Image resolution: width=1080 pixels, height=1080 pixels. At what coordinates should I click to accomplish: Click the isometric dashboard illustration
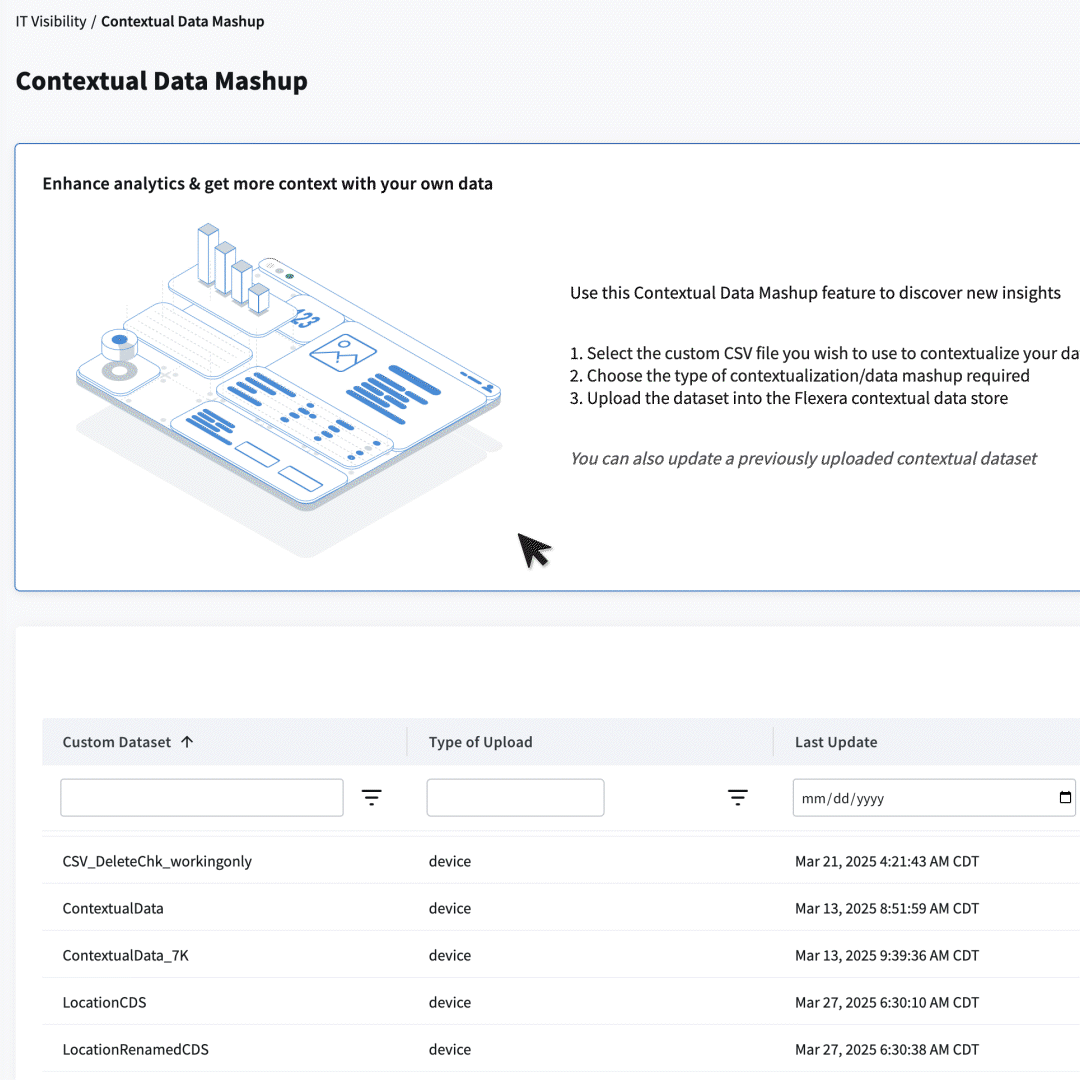click(x=288, y=380)
